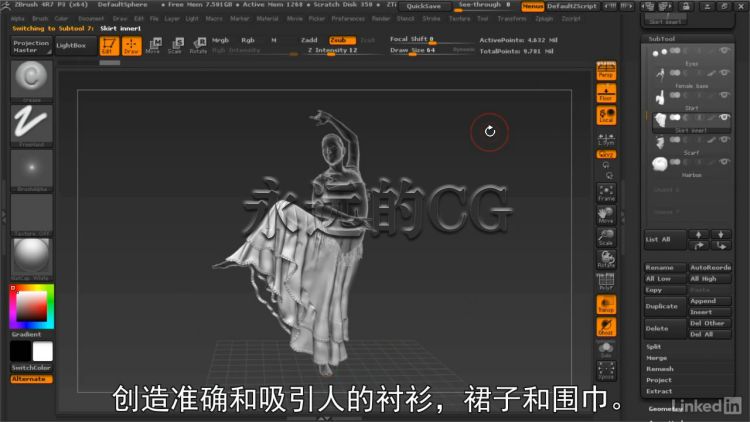Open the Preferences menu

tap(348, 19)
